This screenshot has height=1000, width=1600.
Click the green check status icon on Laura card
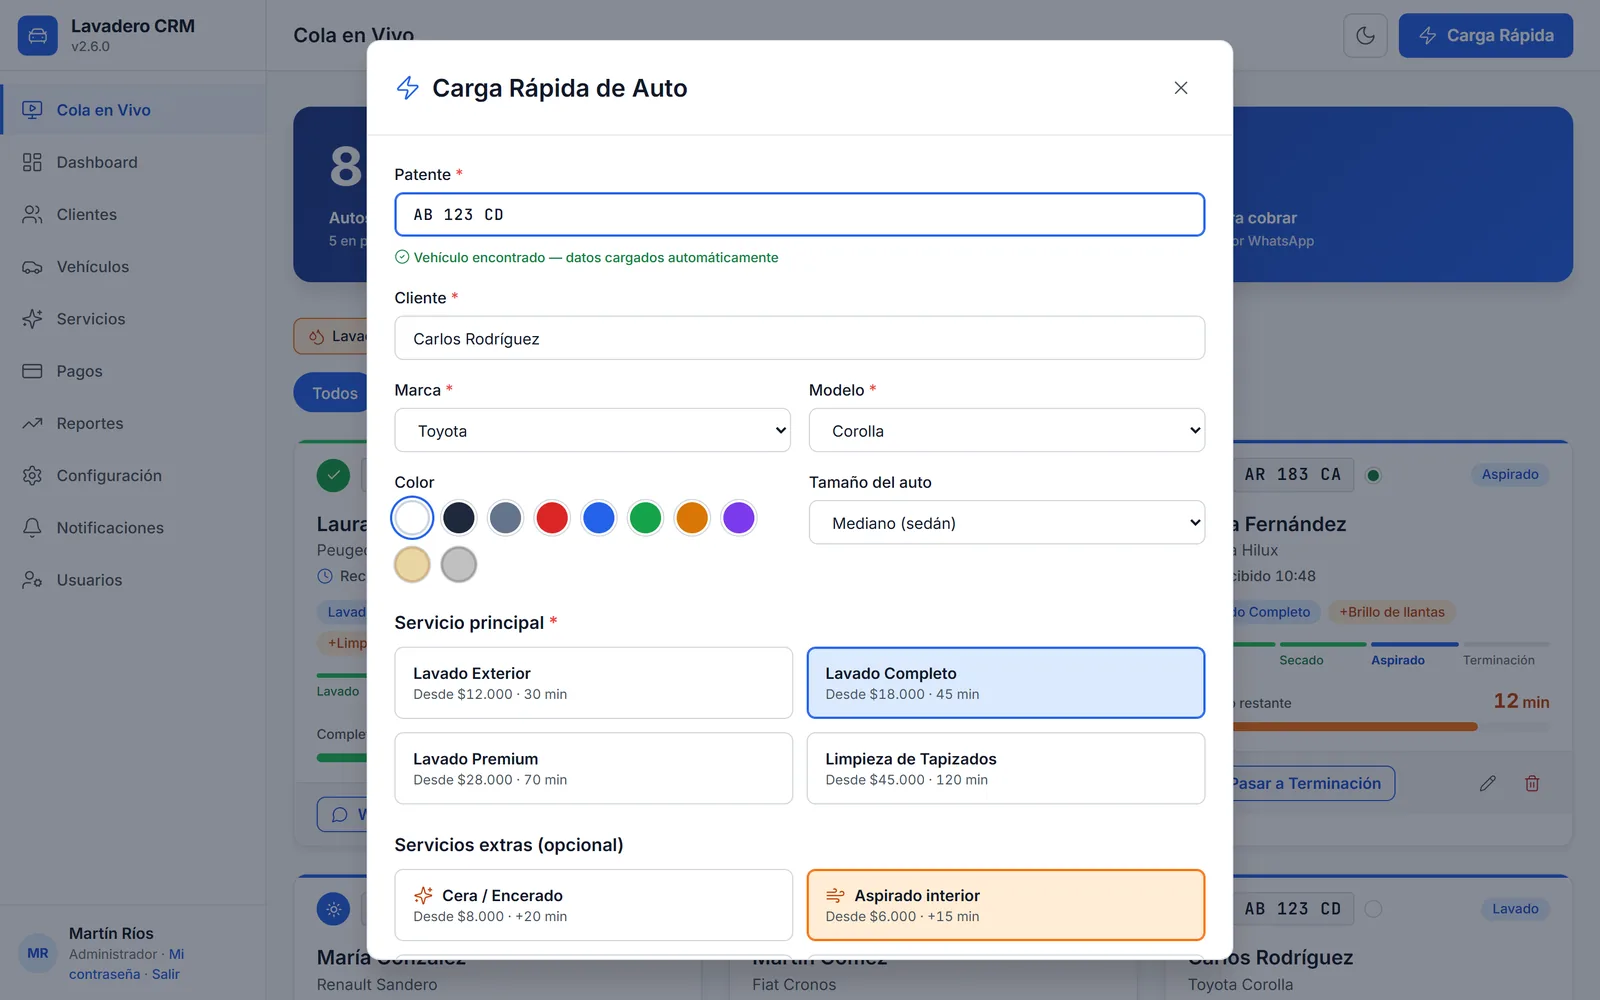point(333,475)
